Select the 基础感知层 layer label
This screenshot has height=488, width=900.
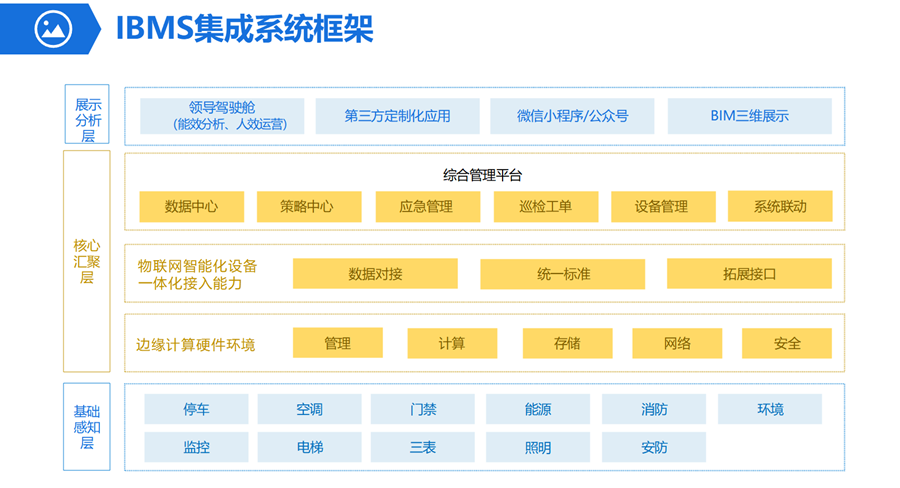click(x=87, y=427)
